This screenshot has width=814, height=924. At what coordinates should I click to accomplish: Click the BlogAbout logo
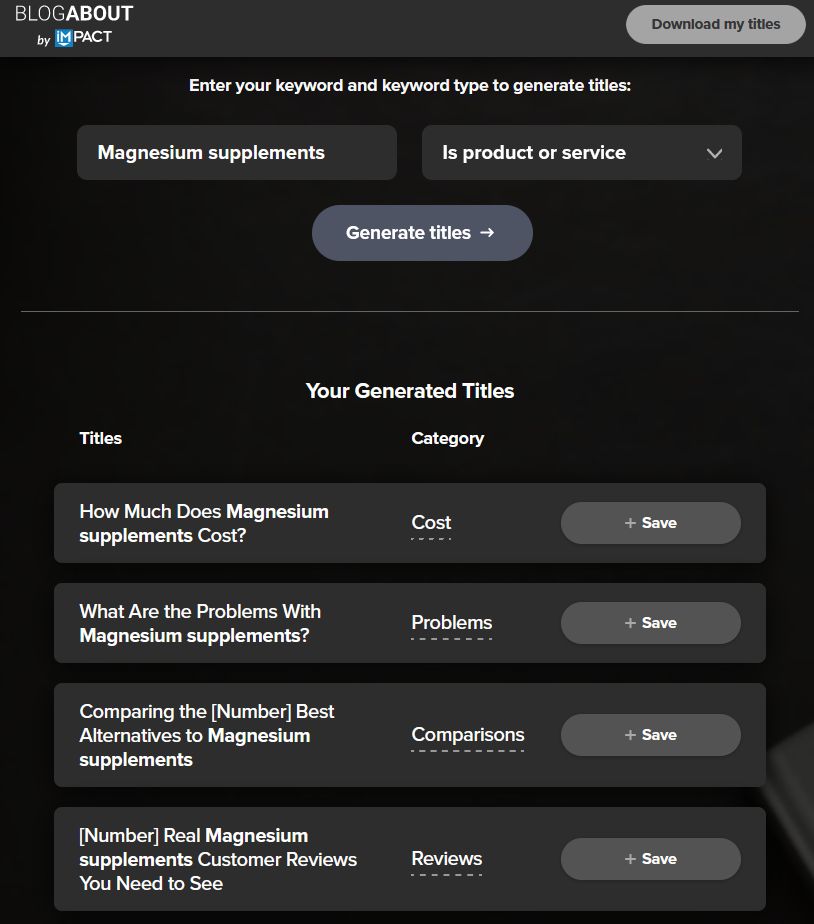[x=74, y=14]
